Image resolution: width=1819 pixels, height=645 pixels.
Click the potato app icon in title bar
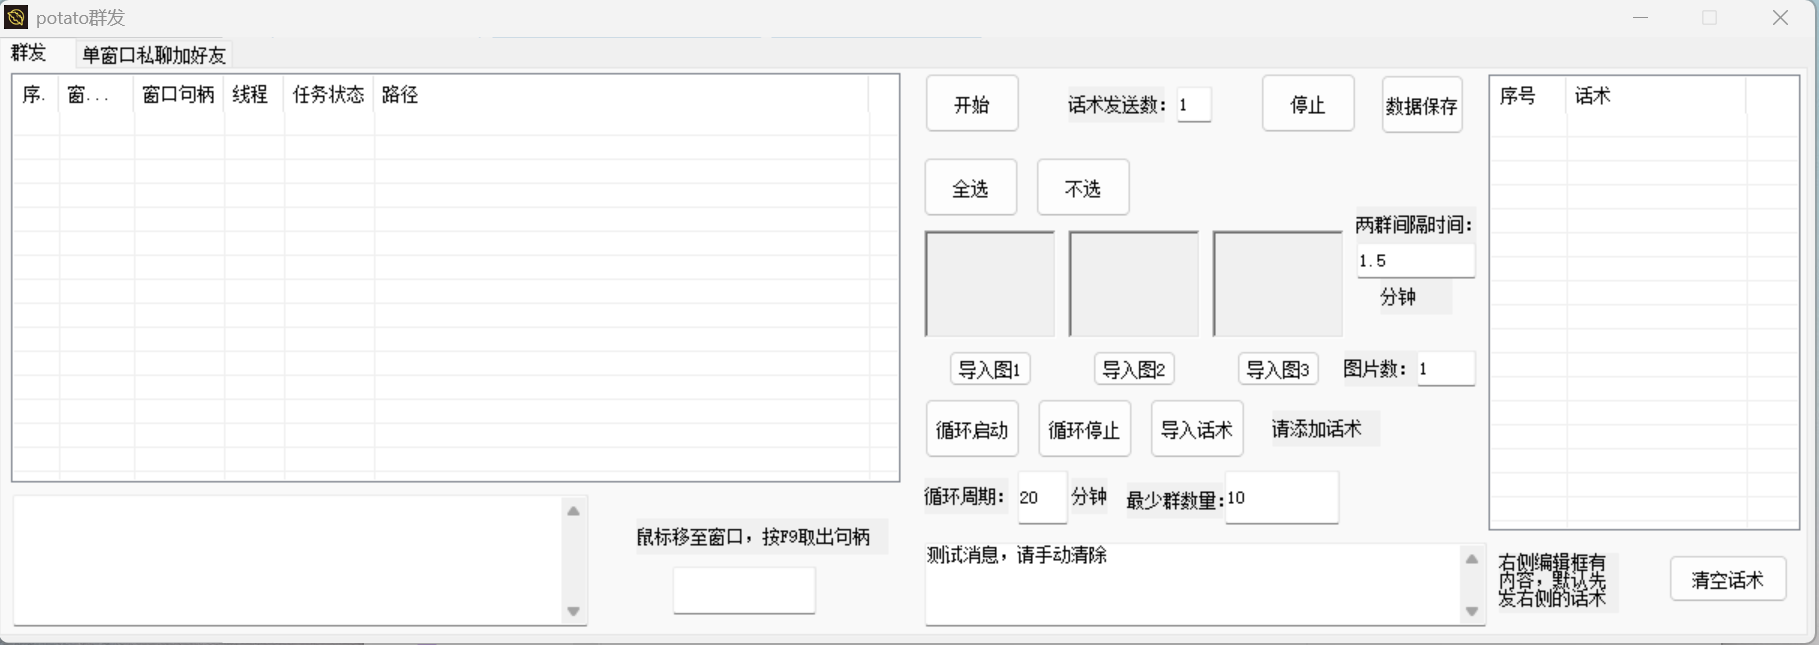pos(16,17)
